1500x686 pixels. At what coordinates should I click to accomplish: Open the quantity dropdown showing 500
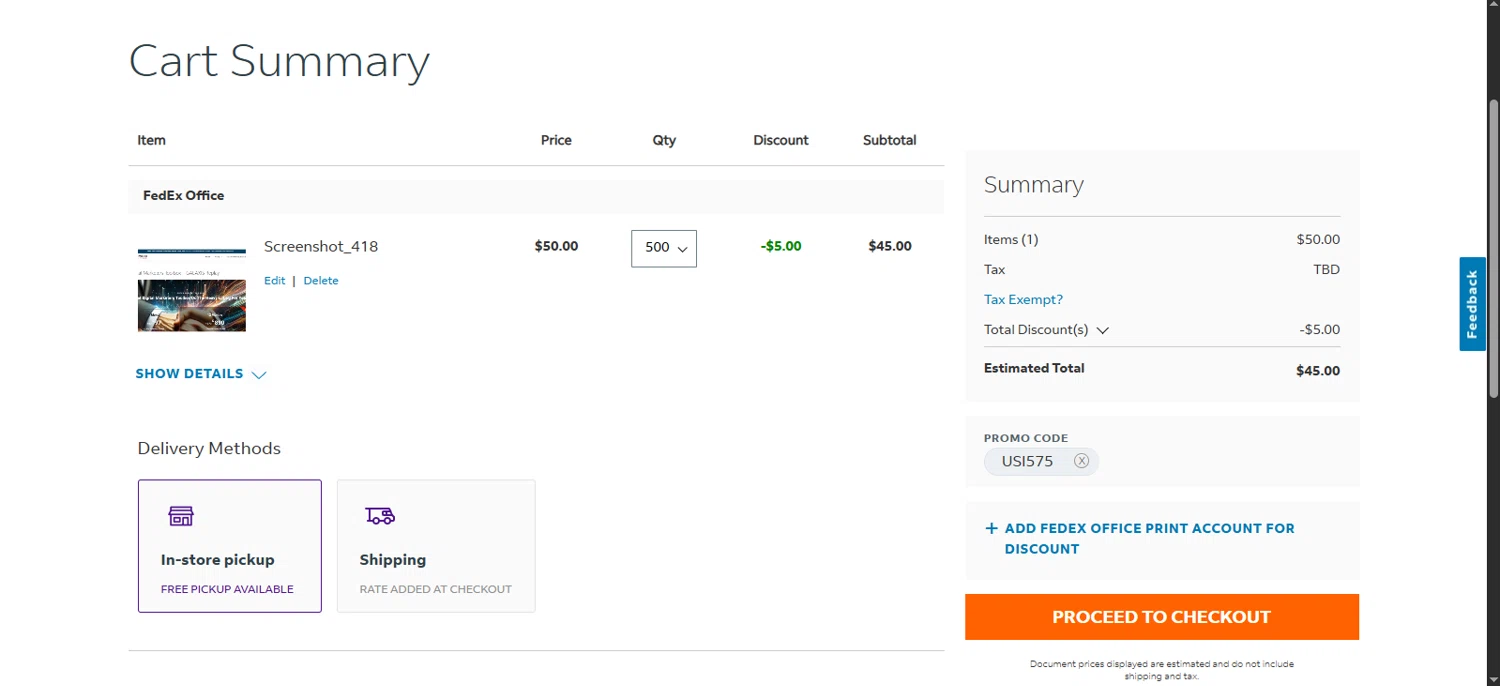coord(664,248)
